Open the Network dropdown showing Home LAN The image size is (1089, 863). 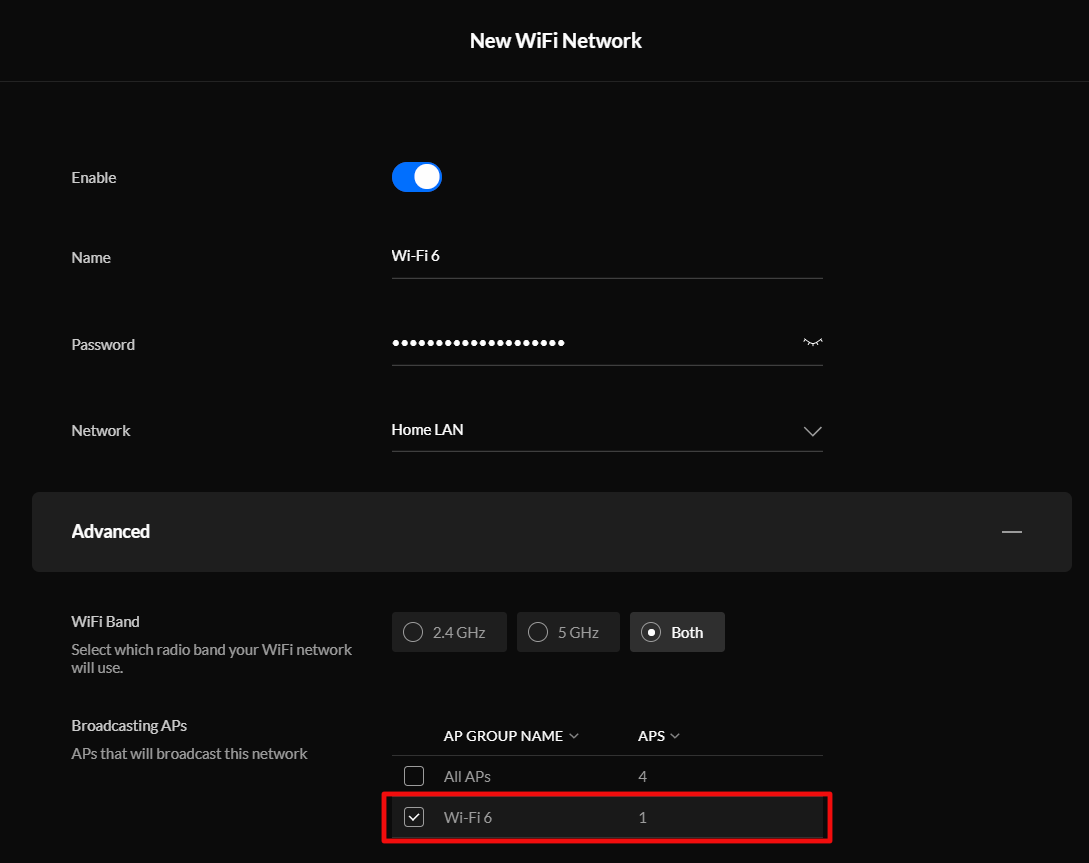(x=606, y=430)
